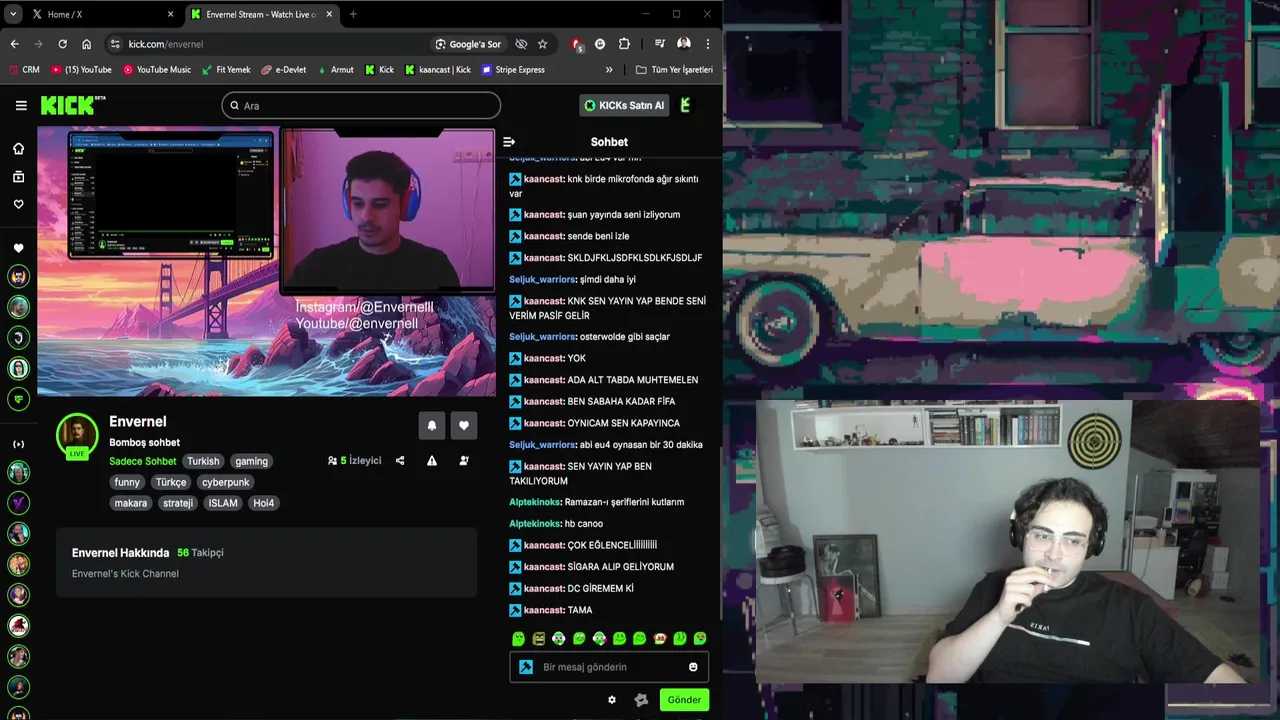1280x720 pixels.
Task: Open a new browser tab
Action: tap(353, 14)
